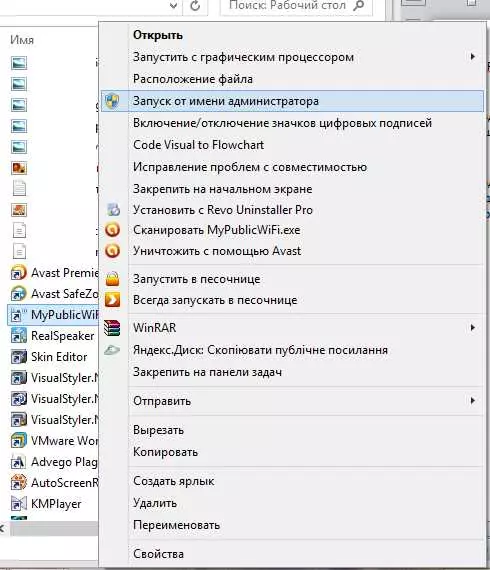The height and width of the screenshot is (570, 490).
Task: Select the KMPlayer shortcut icon
Action: pyautogui.click(x=19, y=503)
